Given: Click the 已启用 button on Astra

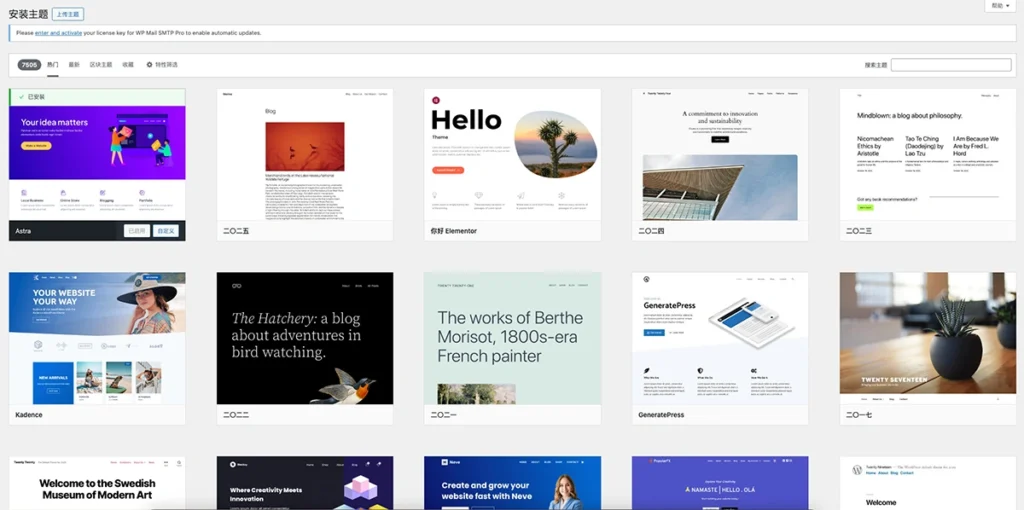Looking at the screenshot, I should click(137, 231).
